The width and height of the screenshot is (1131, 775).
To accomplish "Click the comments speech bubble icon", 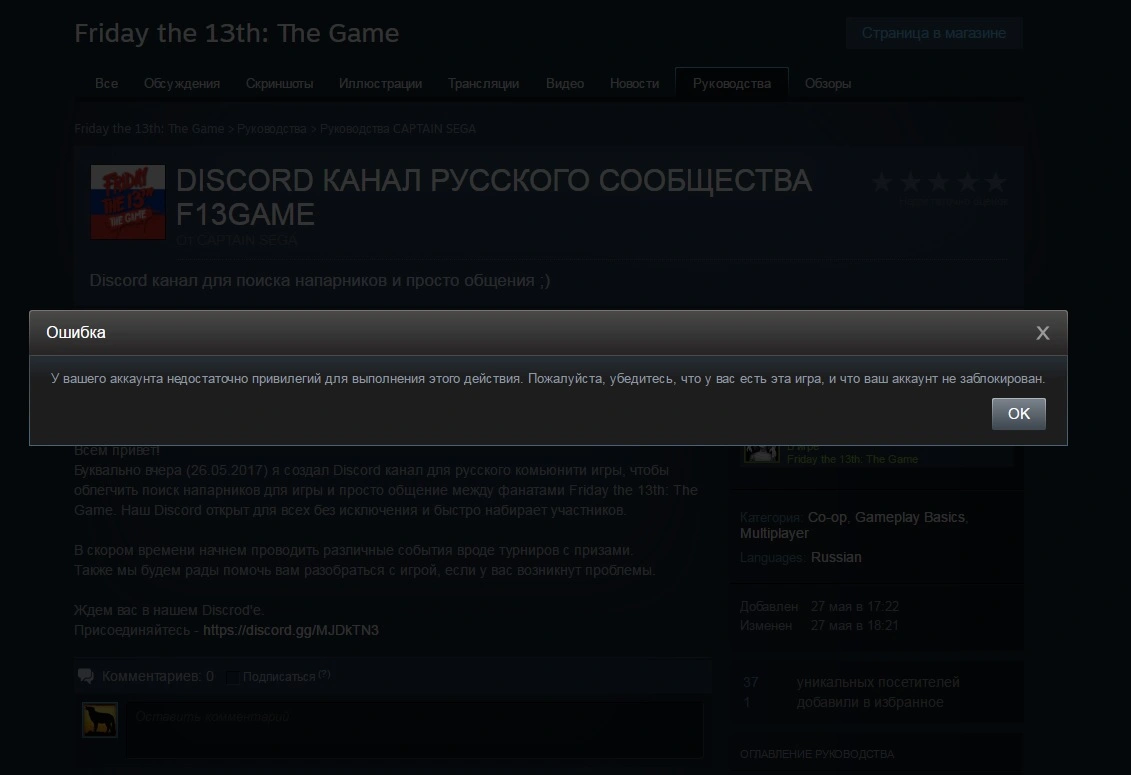I will pyautogui.click(x=86, y=676).
